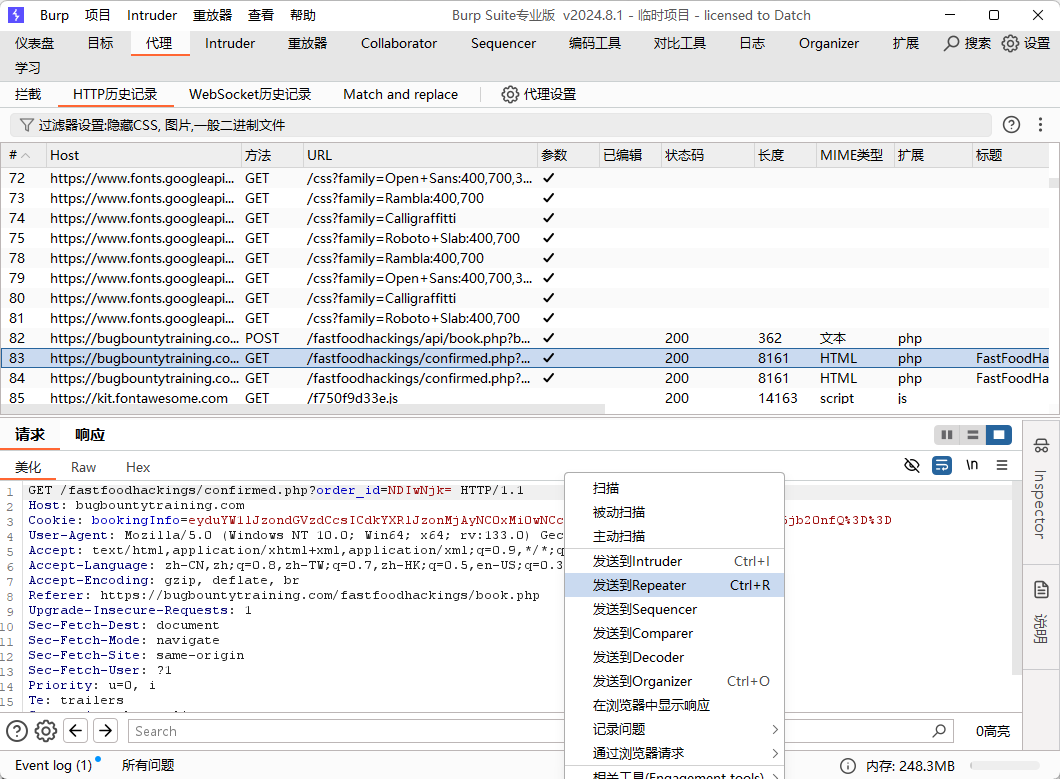Screen dimensions: 1060x779
Task: Click the search magnifier in the search field
Action: (x=939, y=731)
